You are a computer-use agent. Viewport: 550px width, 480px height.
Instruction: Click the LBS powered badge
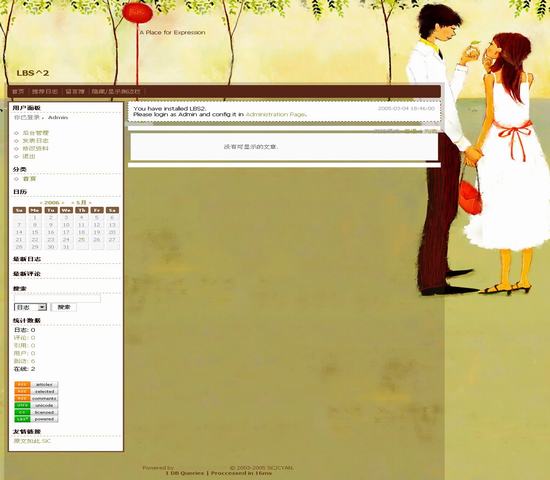36,419
